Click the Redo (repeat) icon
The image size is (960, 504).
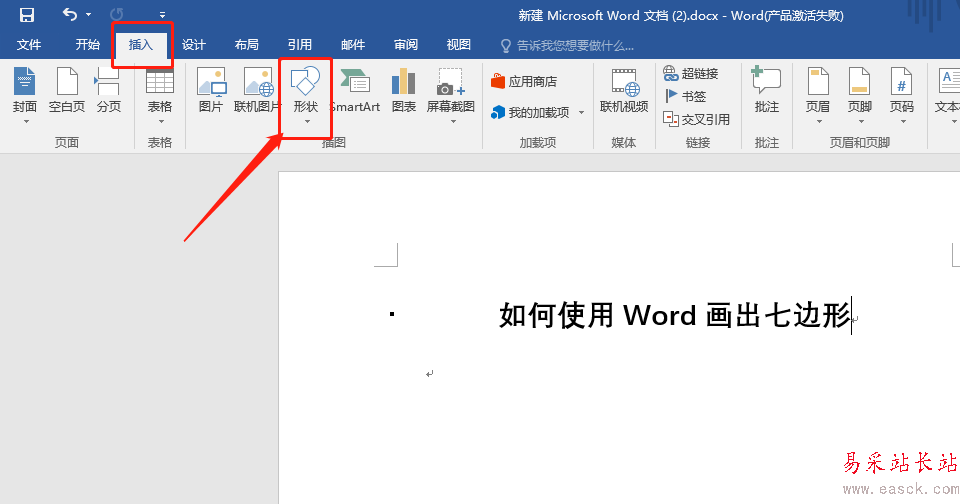[x=116, y=14]
